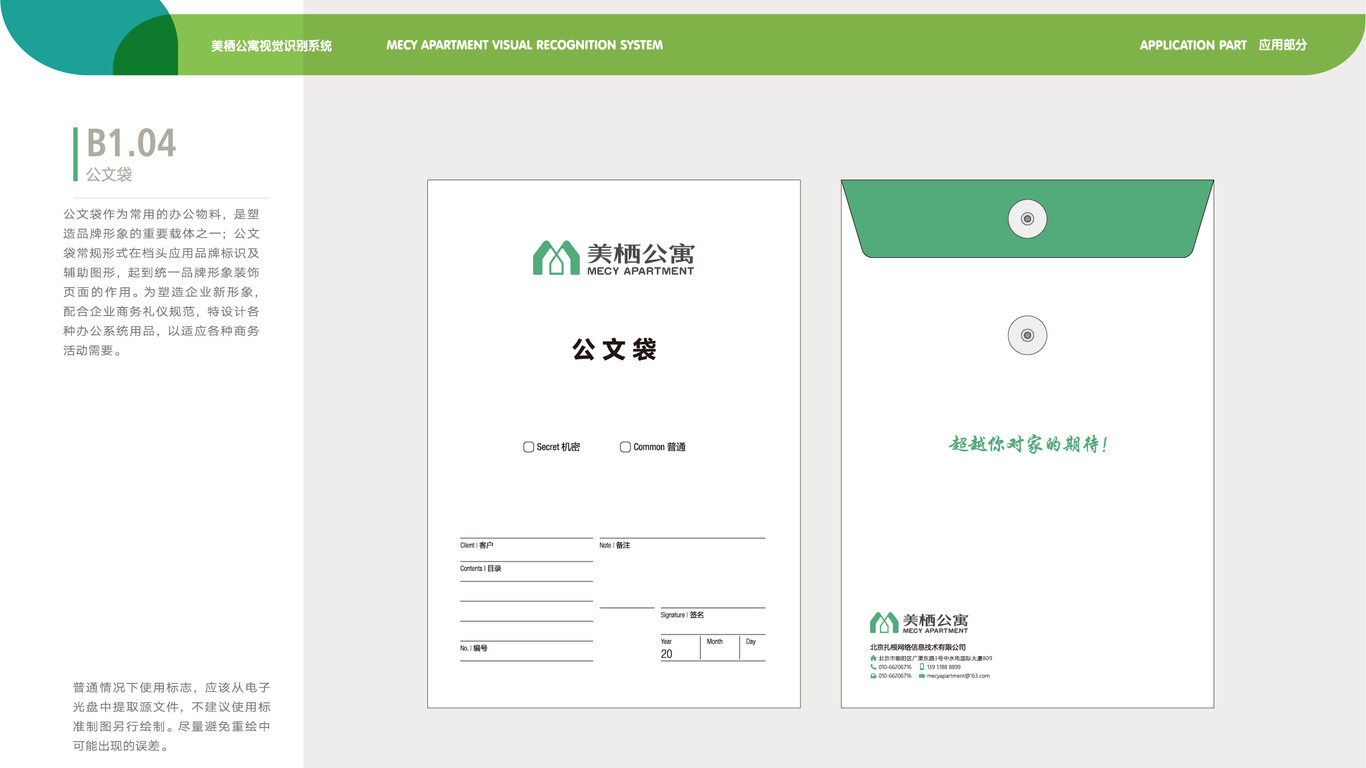Click the lower string button on envelope body

click(x=1027, y=335)
